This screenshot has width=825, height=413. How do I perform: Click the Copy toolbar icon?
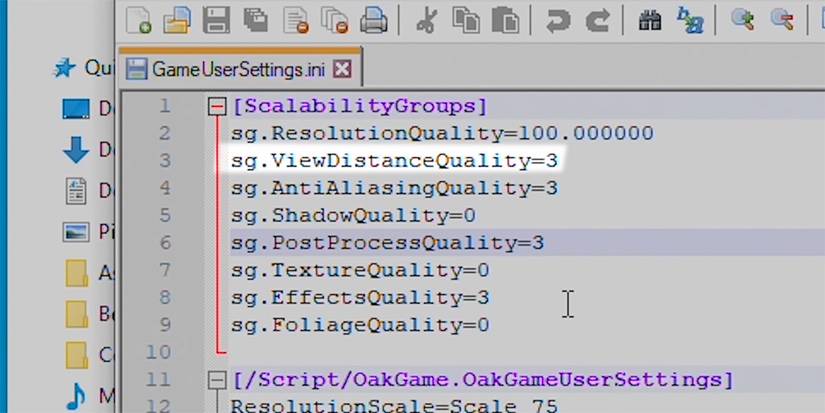466,19
